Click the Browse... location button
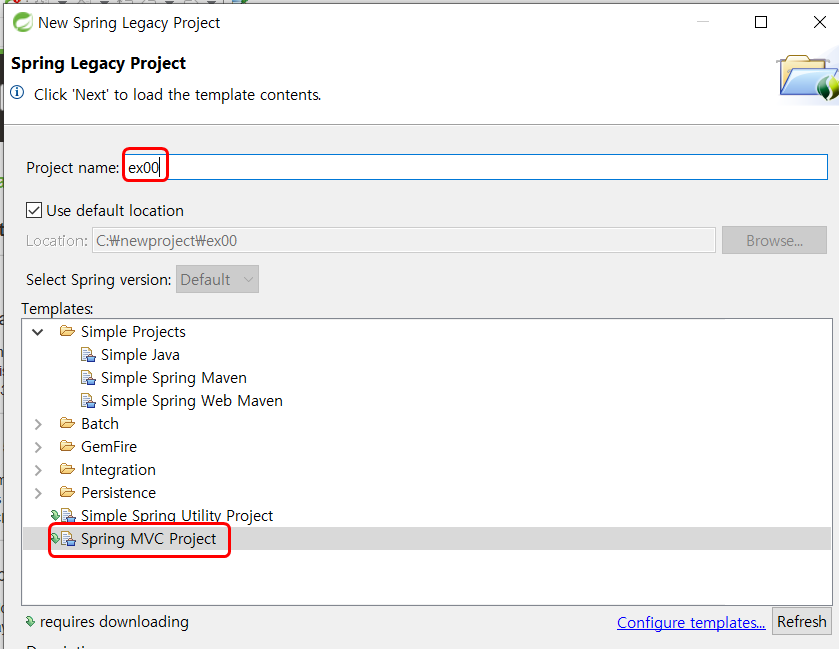Image resolution: width=839 pixels, height=649 pixels. pyautogui.click(x=774, y=240)
